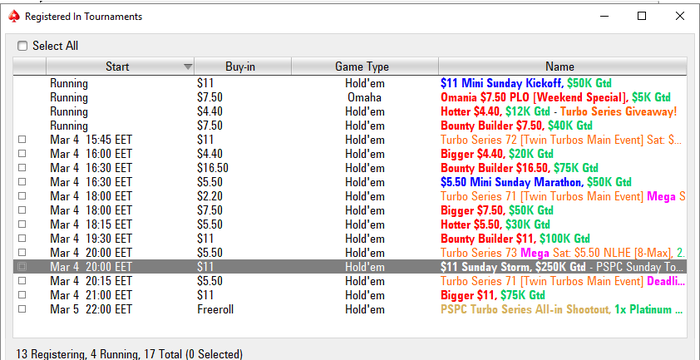Screen dimensions: 700x360
Task: Select Hotter $5.50 $30K Gtd name
Action: (x=495, y=224)
